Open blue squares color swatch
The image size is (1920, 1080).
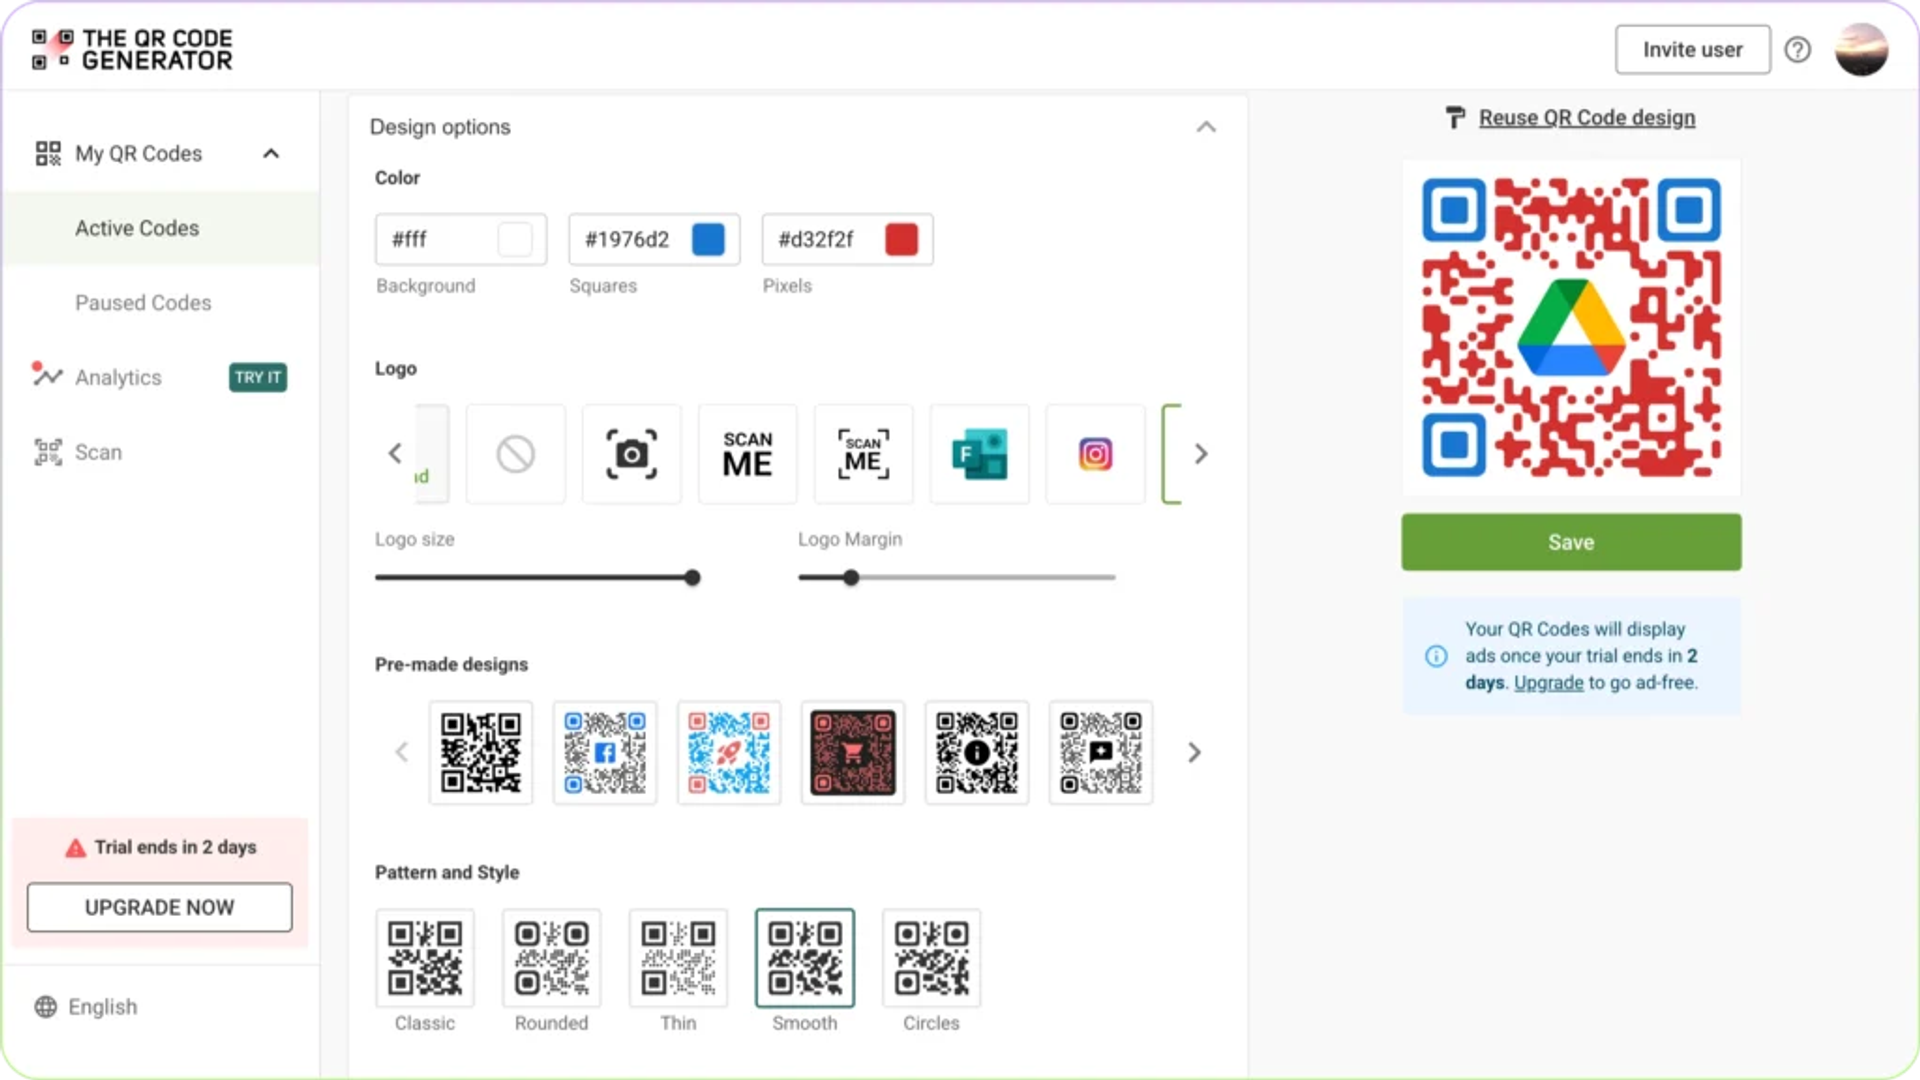click(708, 239)
